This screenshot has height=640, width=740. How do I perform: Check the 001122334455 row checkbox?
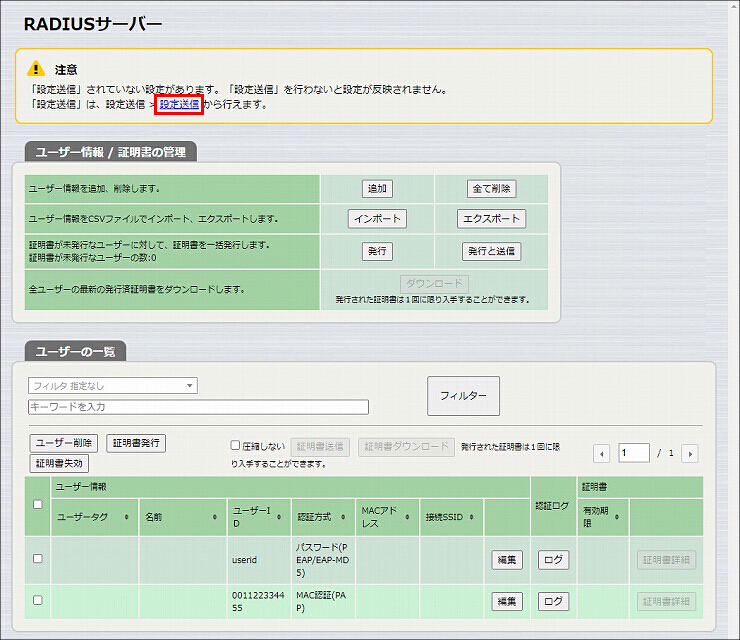point(38,600)
